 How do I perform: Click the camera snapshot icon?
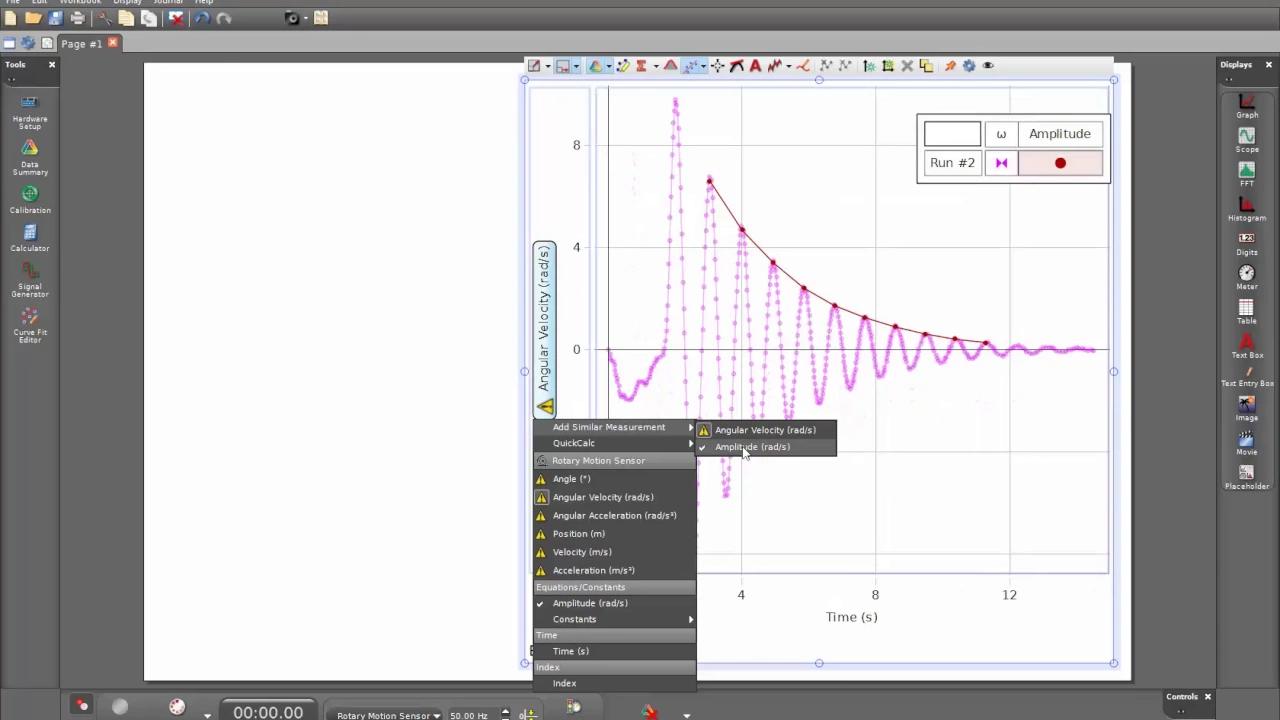292,18
